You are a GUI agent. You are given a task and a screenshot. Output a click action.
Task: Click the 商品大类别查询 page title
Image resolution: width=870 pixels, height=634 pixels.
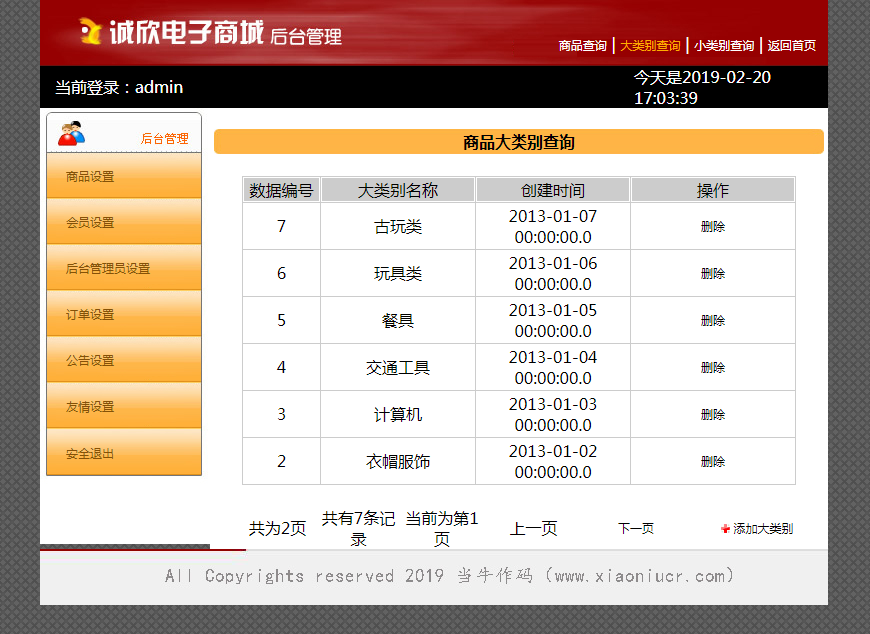click(519, 143)
